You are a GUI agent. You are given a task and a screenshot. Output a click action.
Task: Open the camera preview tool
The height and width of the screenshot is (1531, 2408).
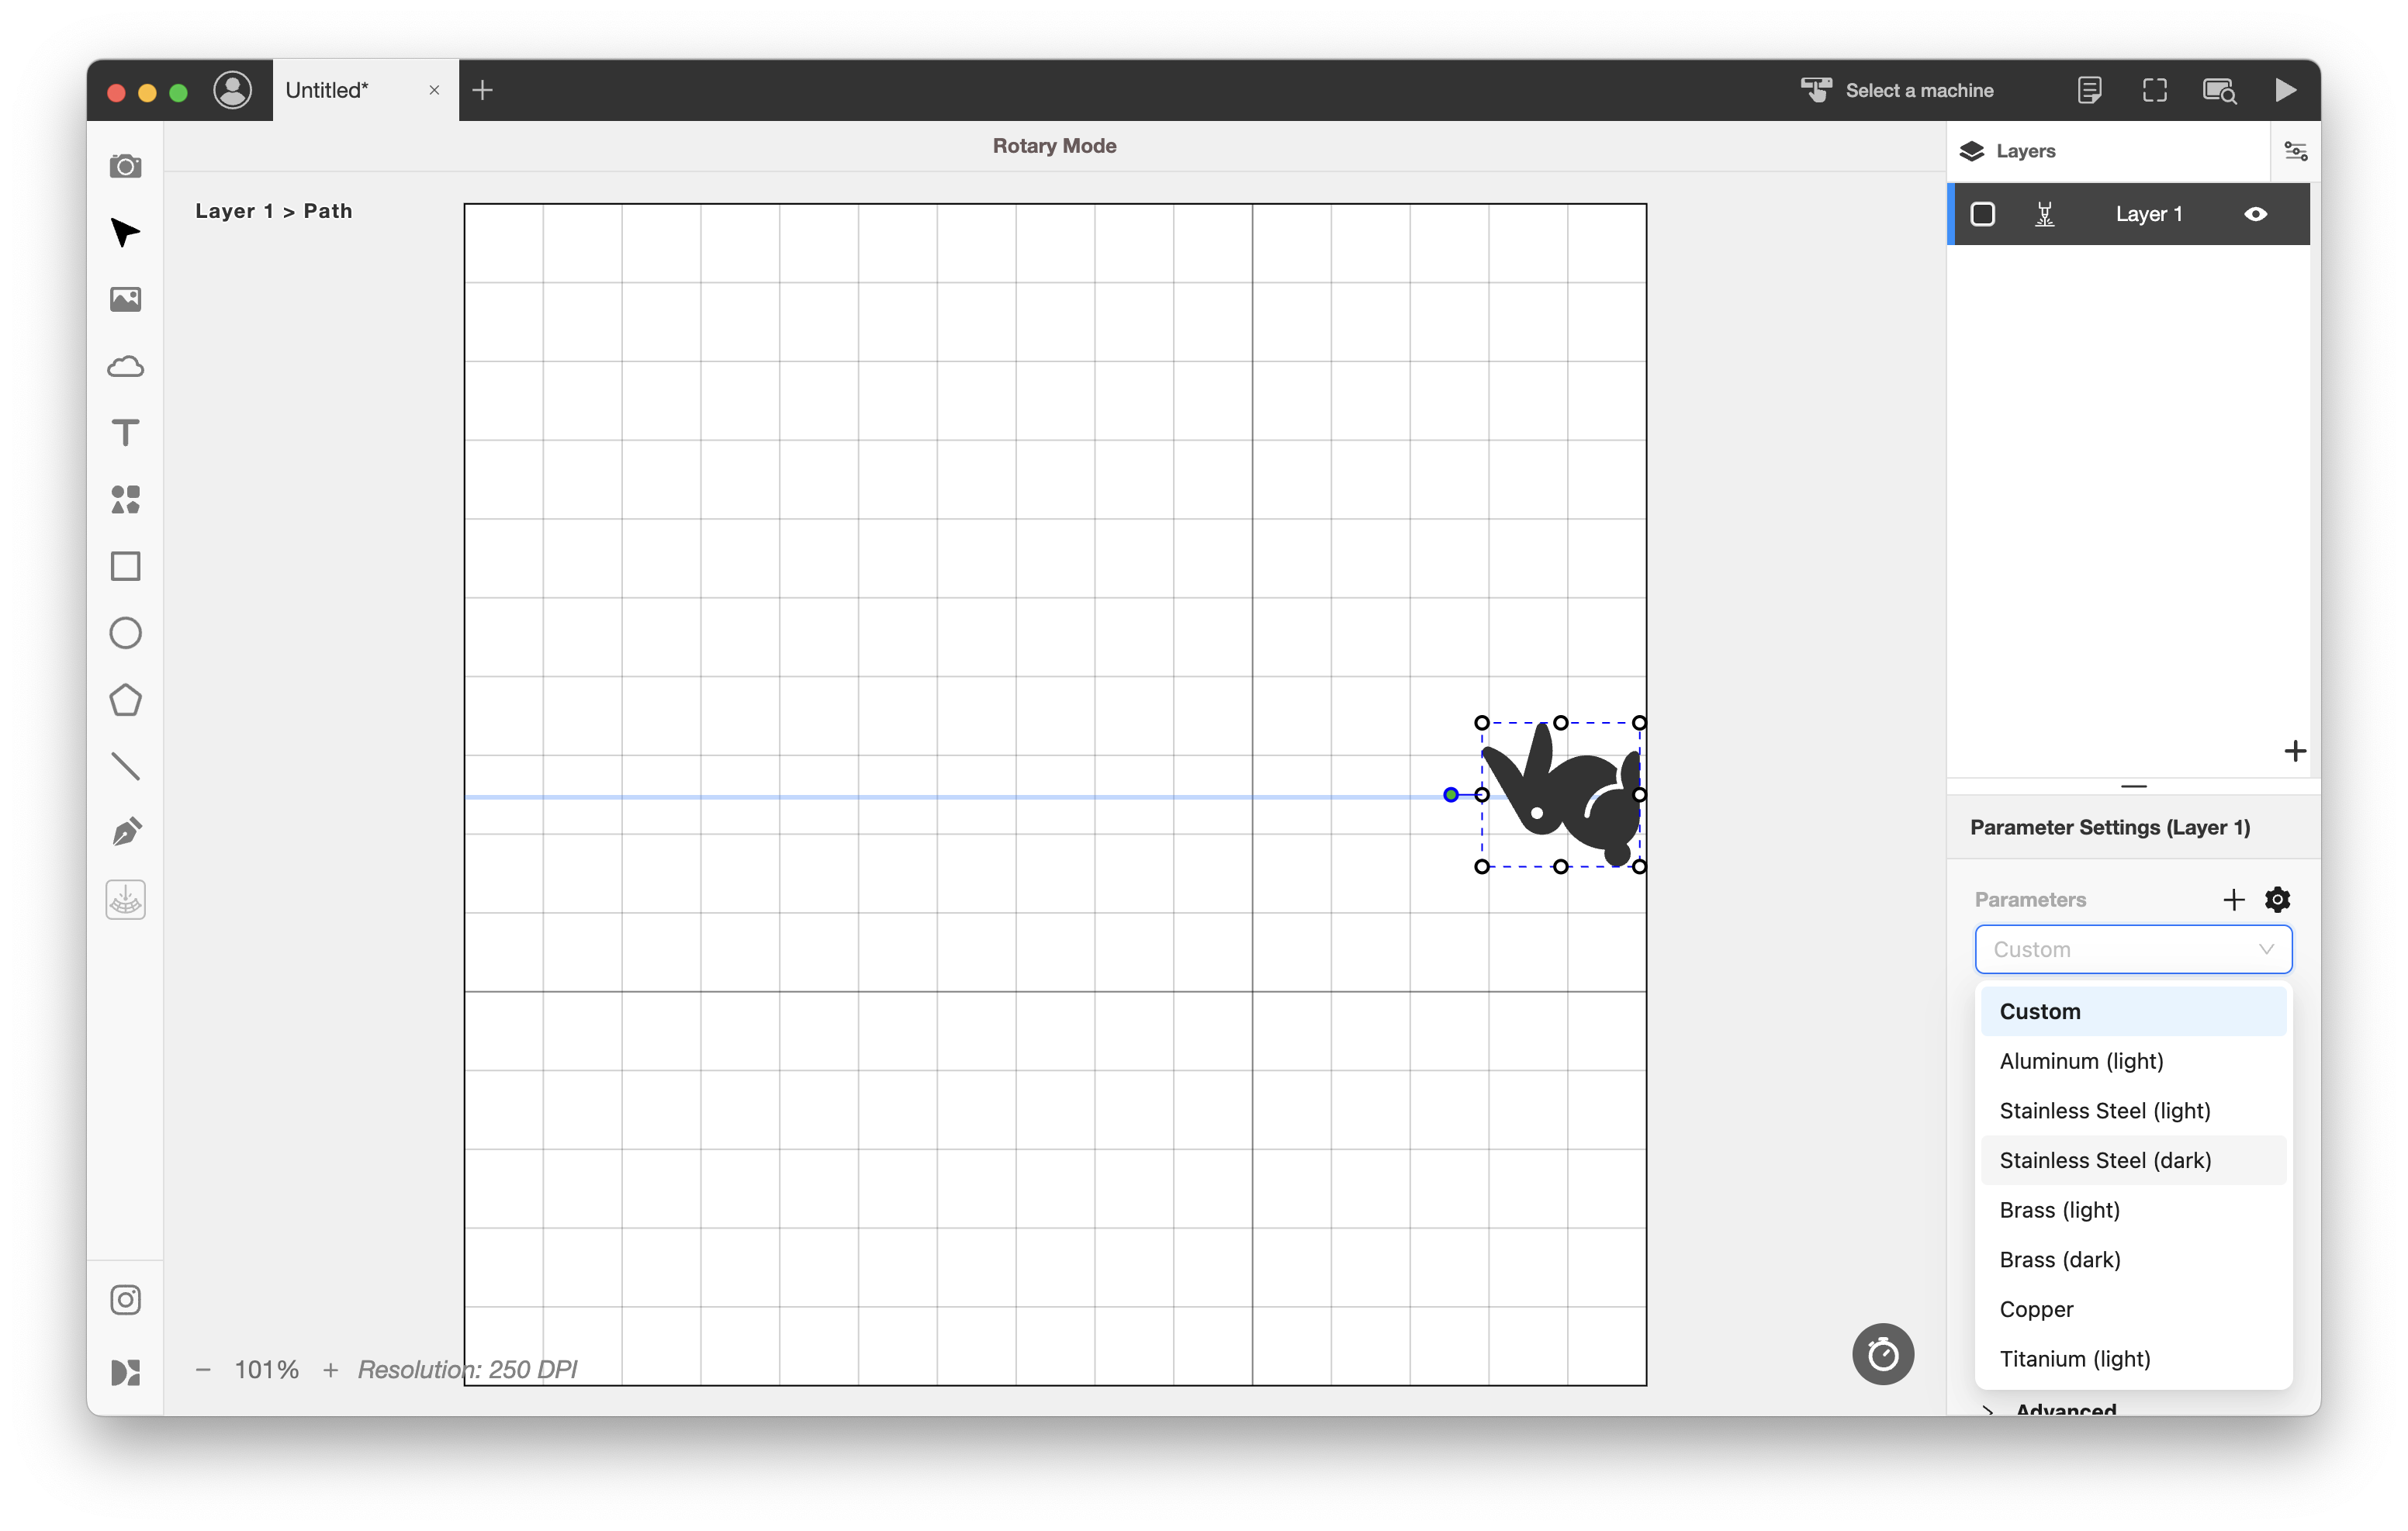[x=125, y=165]
